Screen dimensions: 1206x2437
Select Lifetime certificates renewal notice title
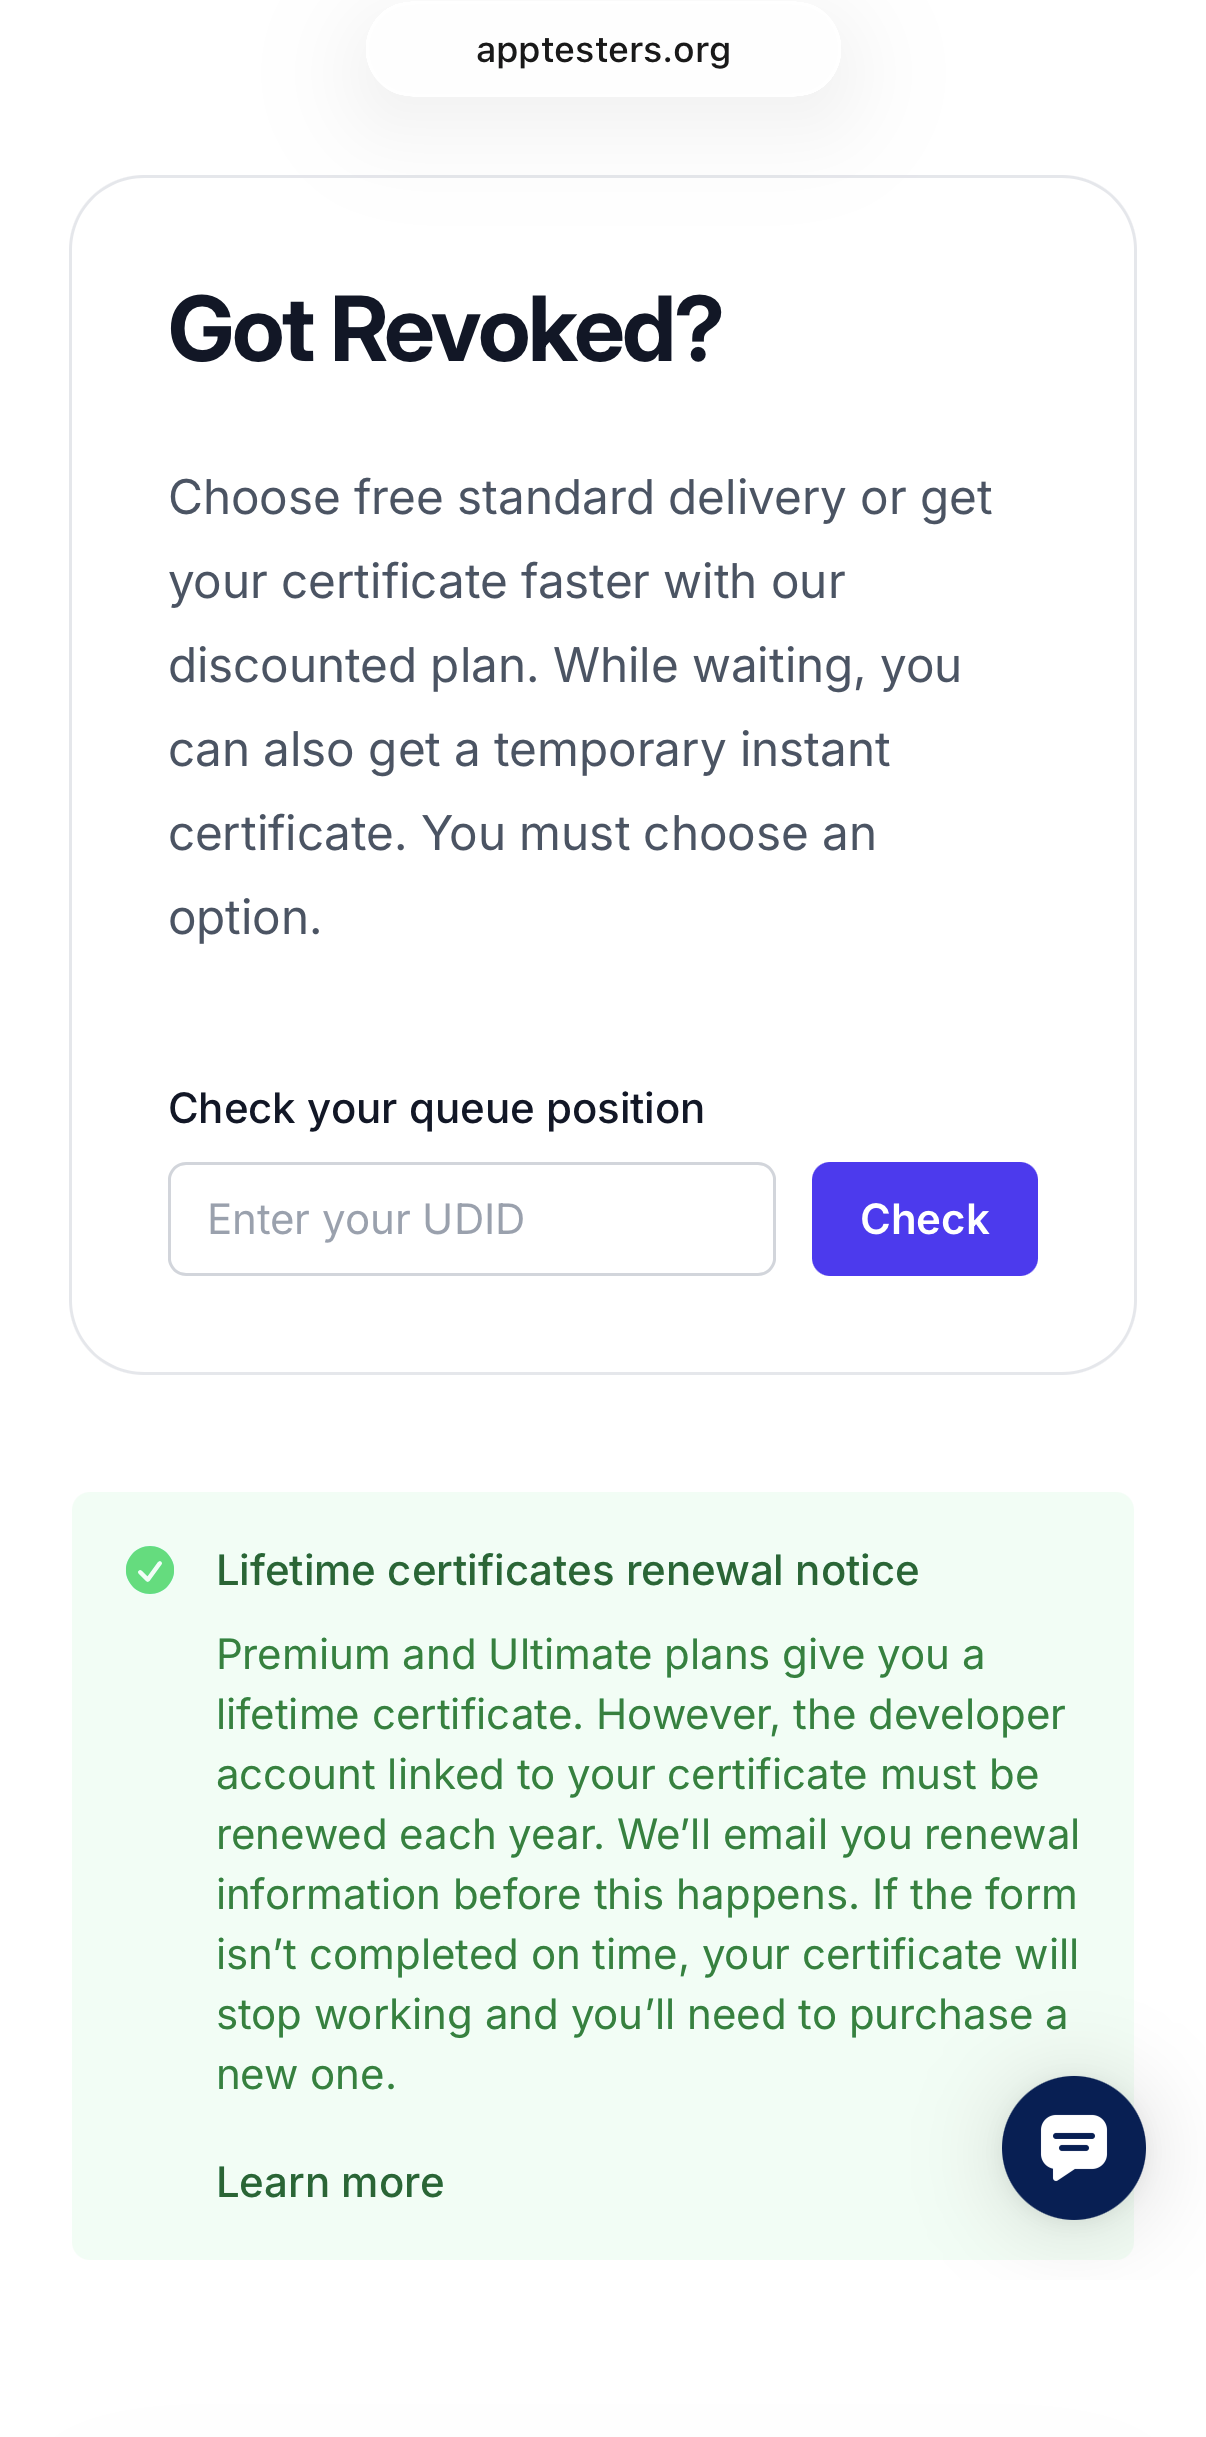[x=567, y=1570]
